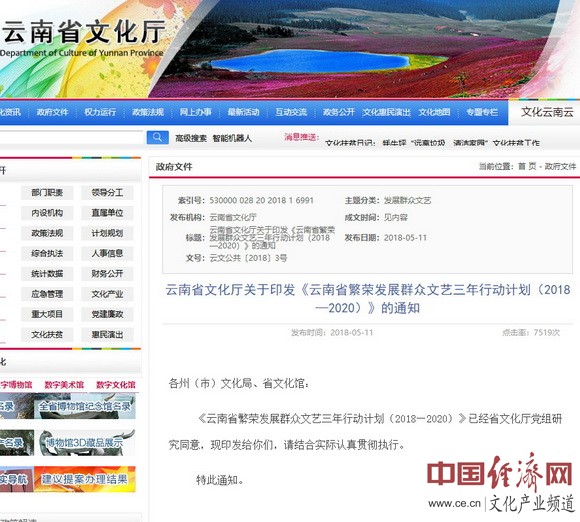Click the 数字美术馆 link
The height and width of the screenshot is (522, 580).
[64, 385]
